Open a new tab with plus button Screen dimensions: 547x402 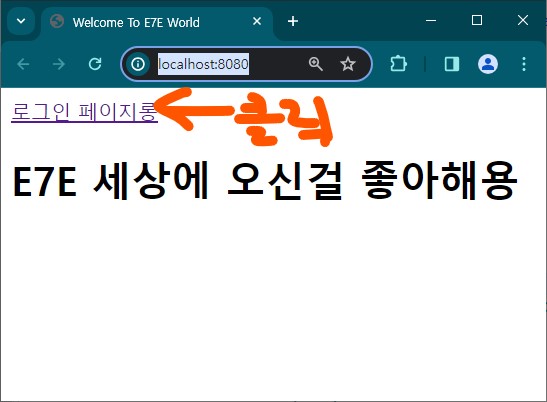(x=293, y=21)
